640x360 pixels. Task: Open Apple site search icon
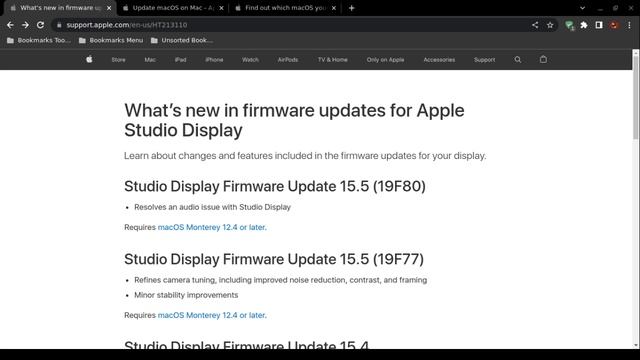[x=518, y=60]
